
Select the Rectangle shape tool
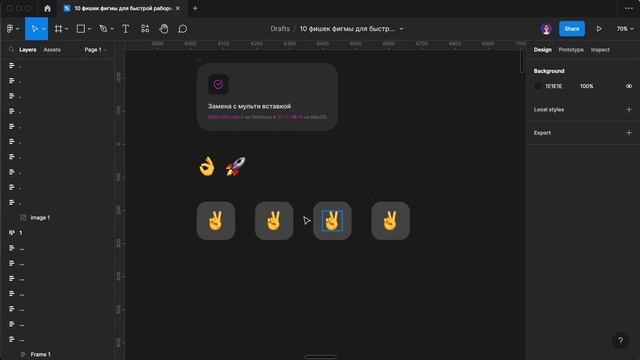coord(81,29)
